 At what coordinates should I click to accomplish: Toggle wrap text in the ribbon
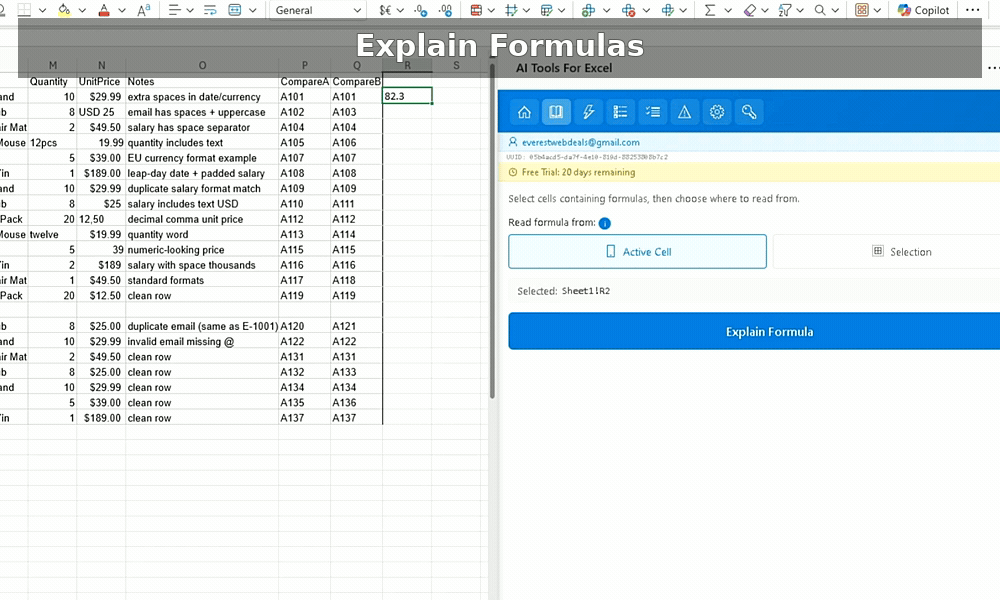tap(210, 10)
